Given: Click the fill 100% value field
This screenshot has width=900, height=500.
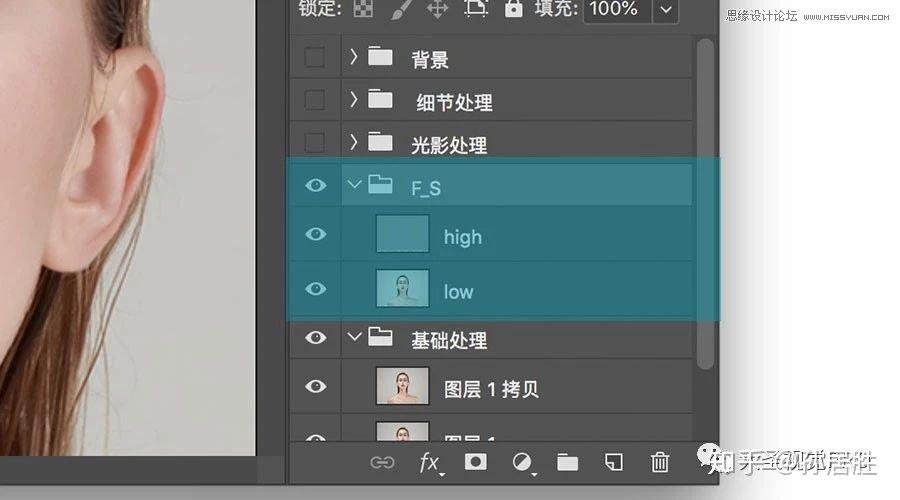Looking at the screenshot, I should point(618,9).
